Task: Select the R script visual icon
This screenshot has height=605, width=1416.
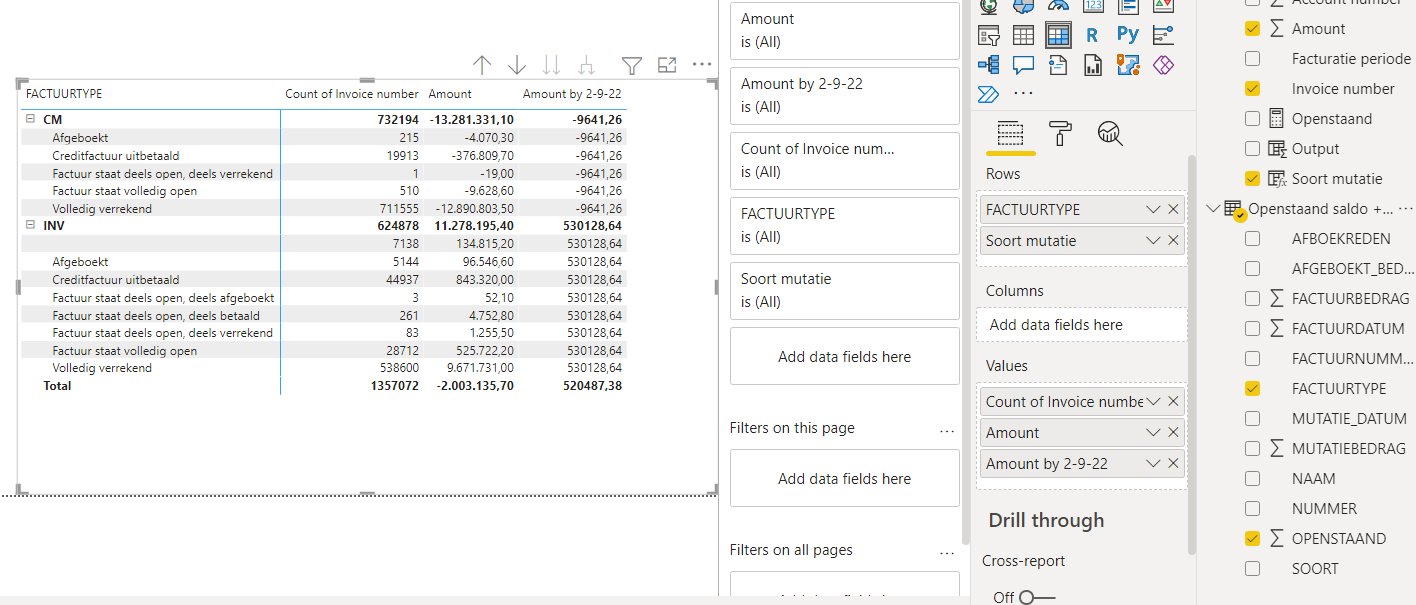Action: click(1092, 36)
